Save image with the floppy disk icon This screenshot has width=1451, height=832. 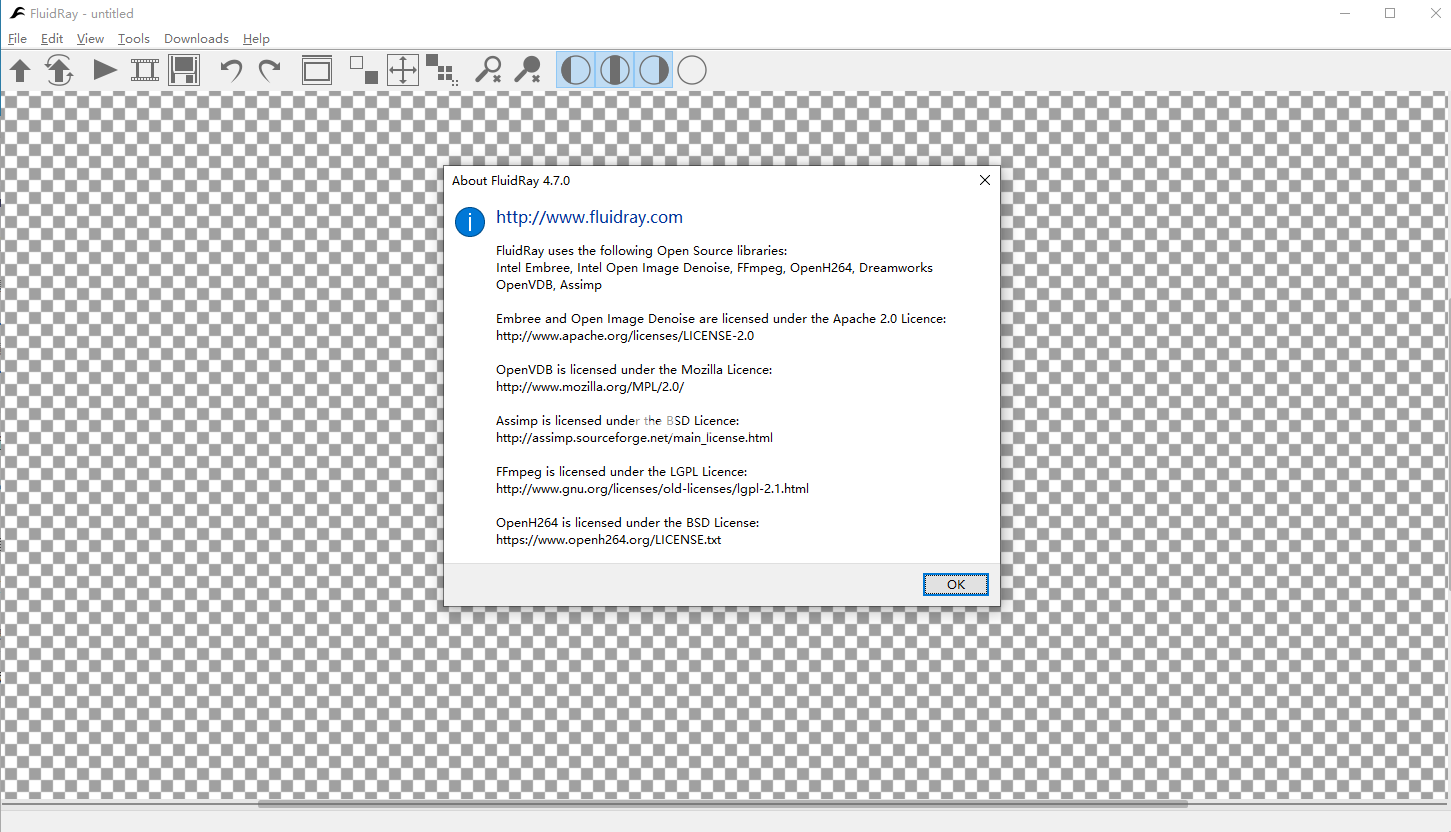(184, 70)
